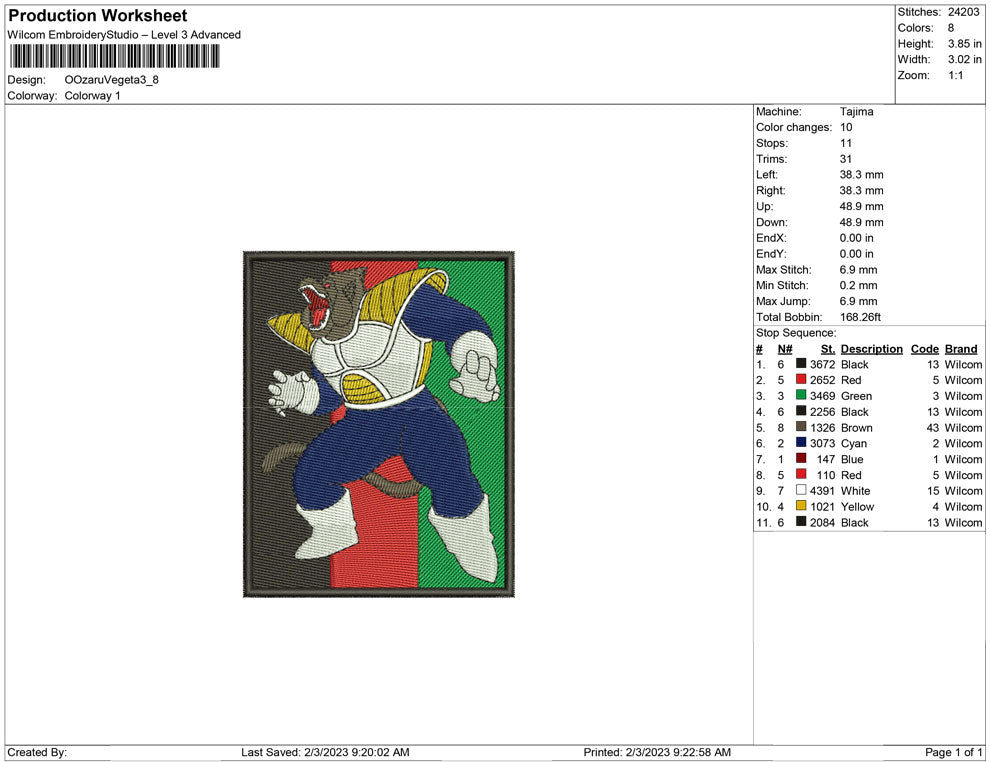Click the barcode under the worksheet title
This screenshot has width=990, height=762.
tap(114, 57)
